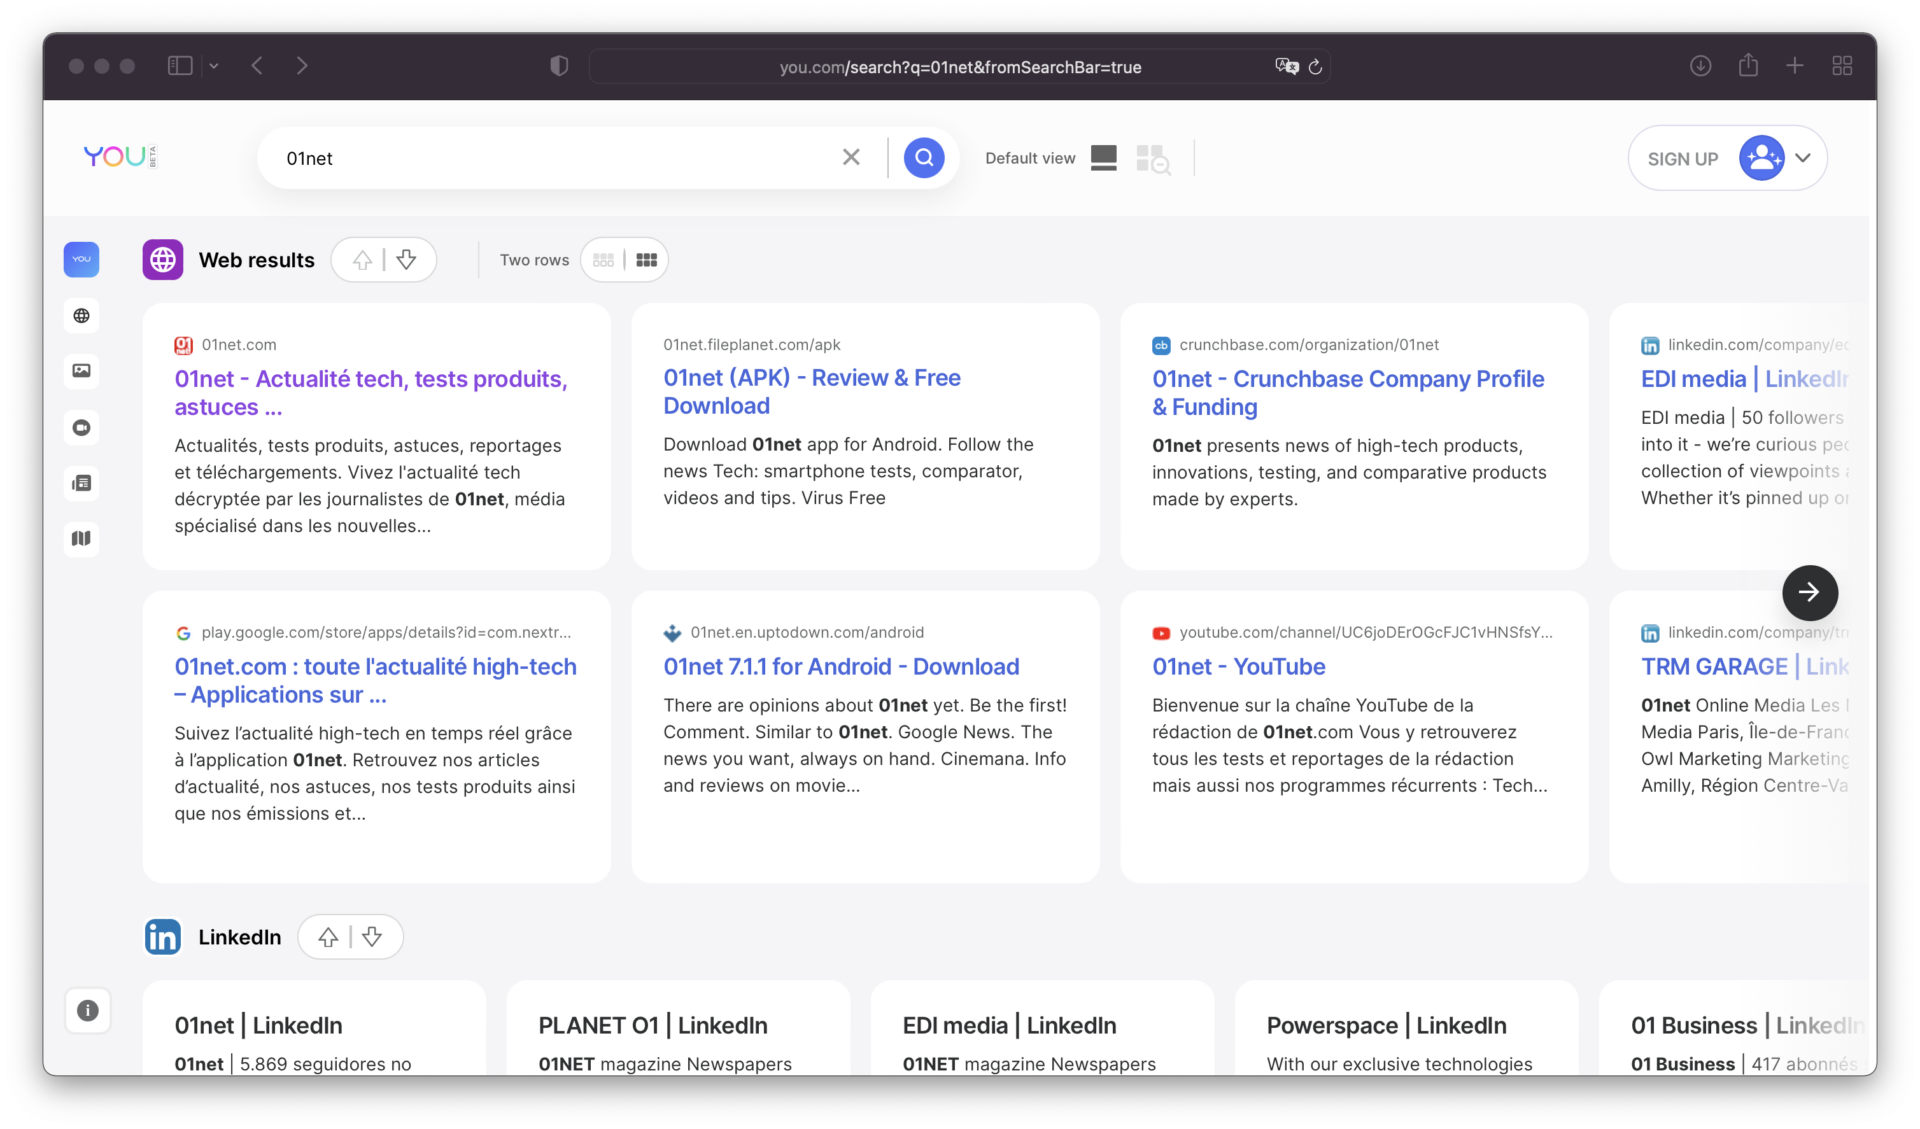Switch to single row layout toggle
The width and height of the screenshot is (1920, 1129).
[603, 260]
